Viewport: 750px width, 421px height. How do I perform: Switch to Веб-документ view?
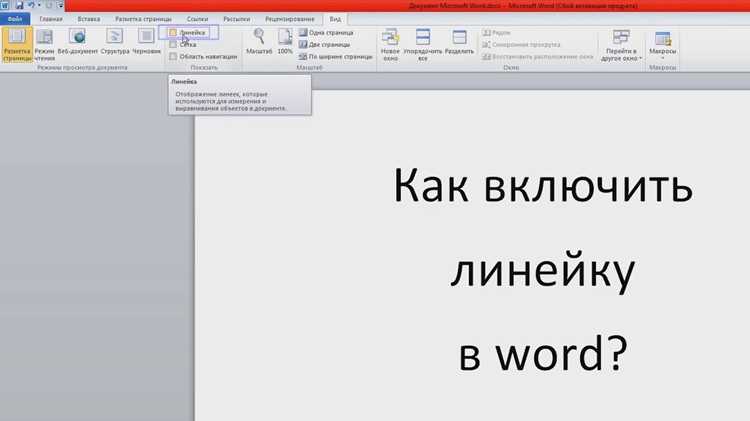77,42
